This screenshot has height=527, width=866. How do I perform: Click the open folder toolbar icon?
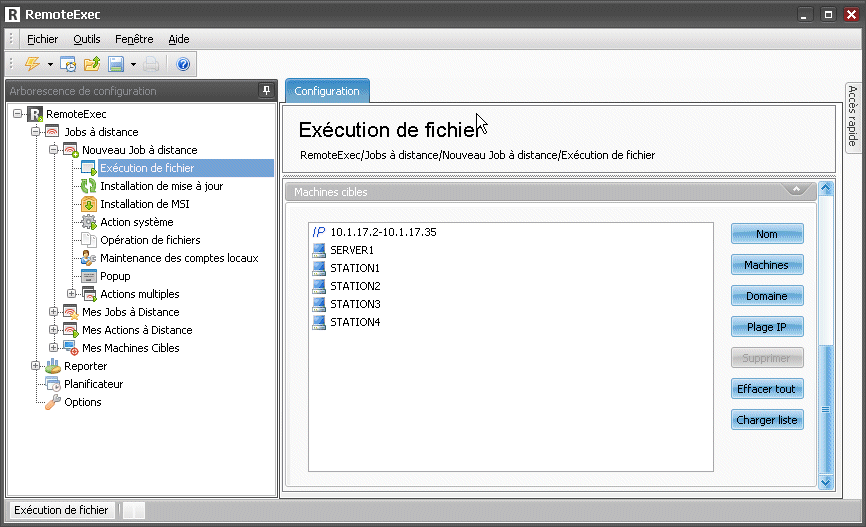[x=92, y=64]
